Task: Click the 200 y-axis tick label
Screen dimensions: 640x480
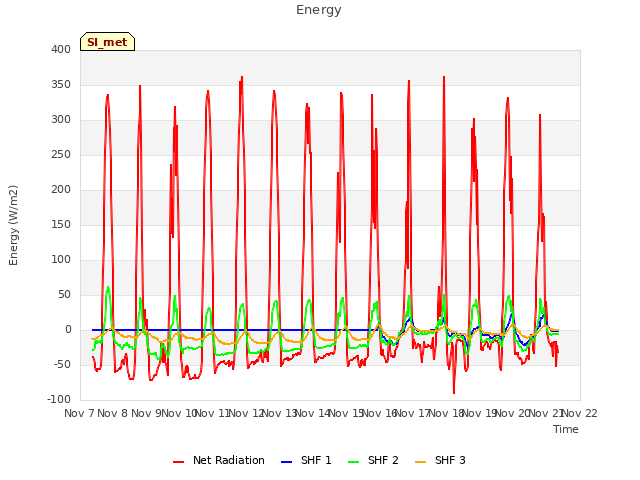Action: tap(61, 189)
